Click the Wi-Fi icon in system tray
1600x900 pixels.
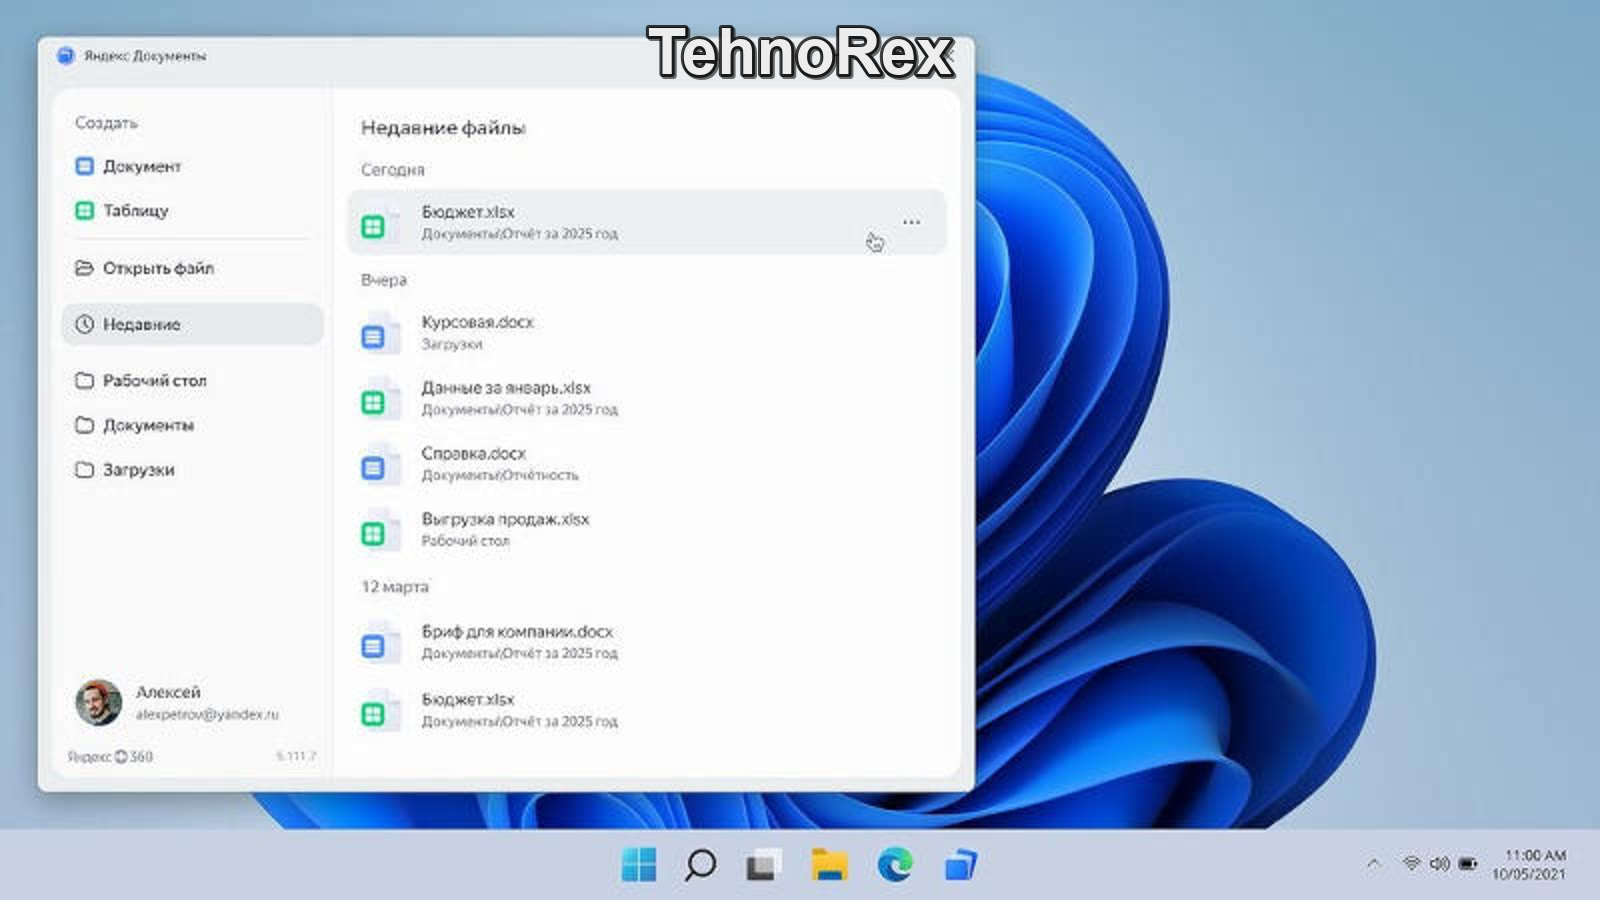pyautogui.click(x=1411, y=863)
